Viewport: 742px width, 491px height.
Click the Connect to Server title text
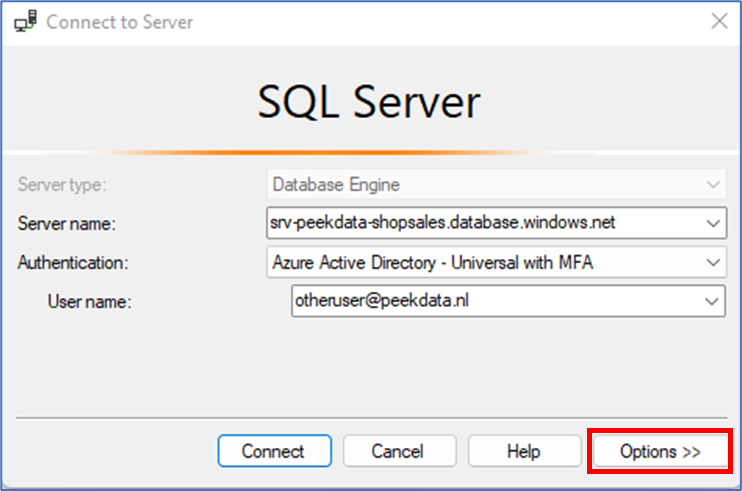[x=119, y=22]
